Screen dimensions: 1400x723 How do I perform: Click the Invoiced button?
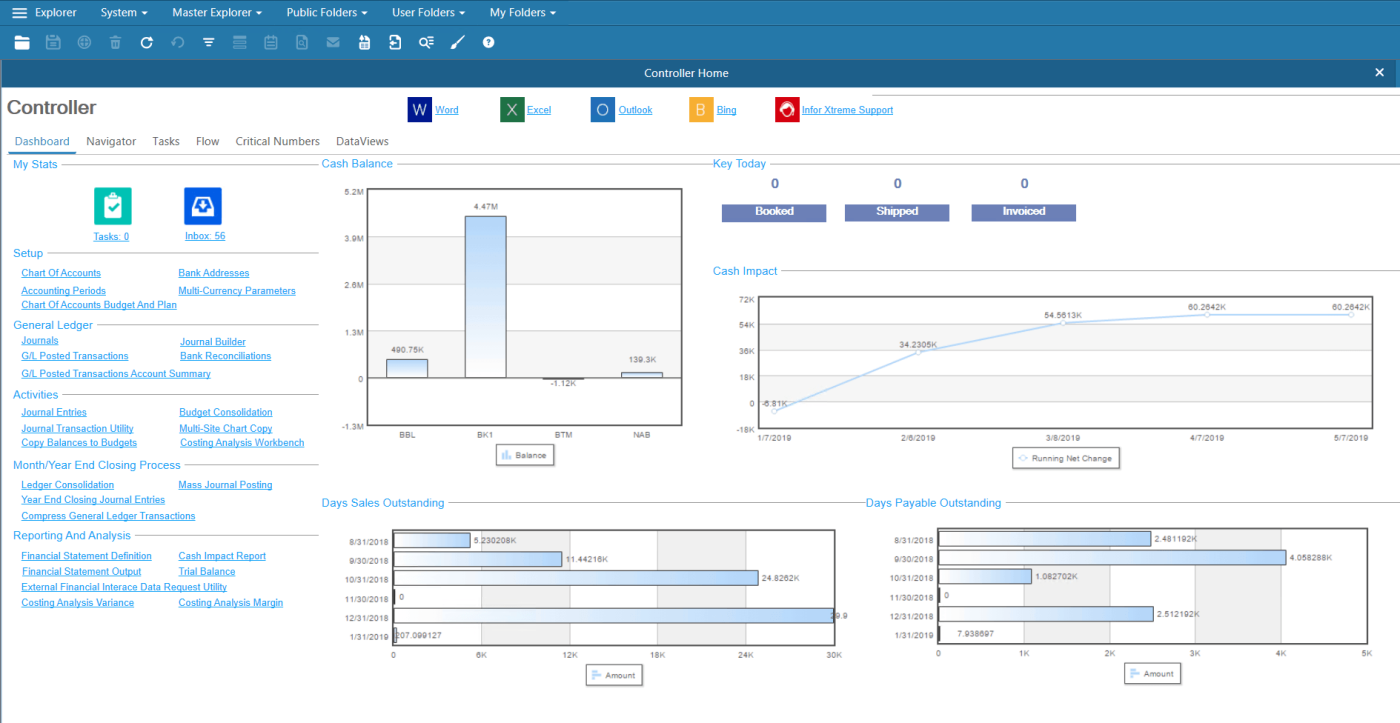pyautogui.click(x=1024, y=212)
